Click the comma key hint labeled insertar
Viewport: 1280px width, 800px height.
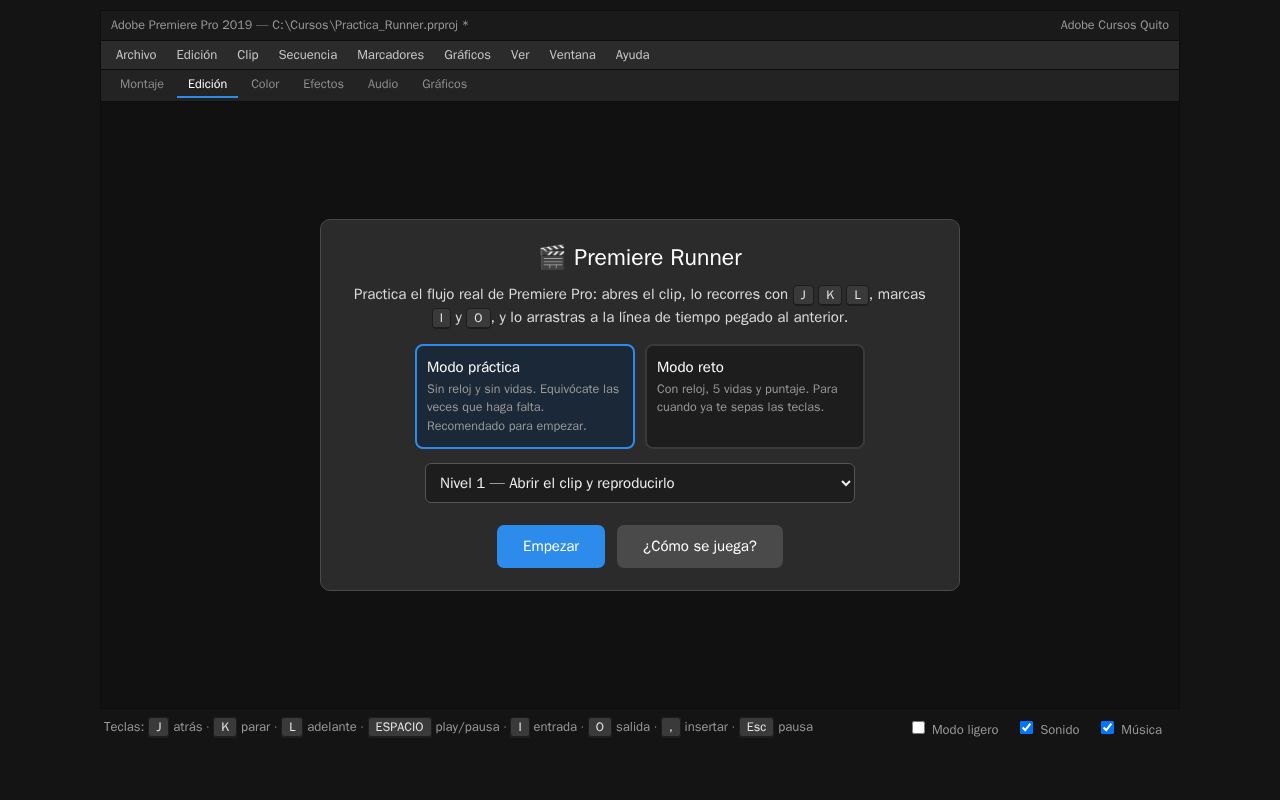[670, 727]
